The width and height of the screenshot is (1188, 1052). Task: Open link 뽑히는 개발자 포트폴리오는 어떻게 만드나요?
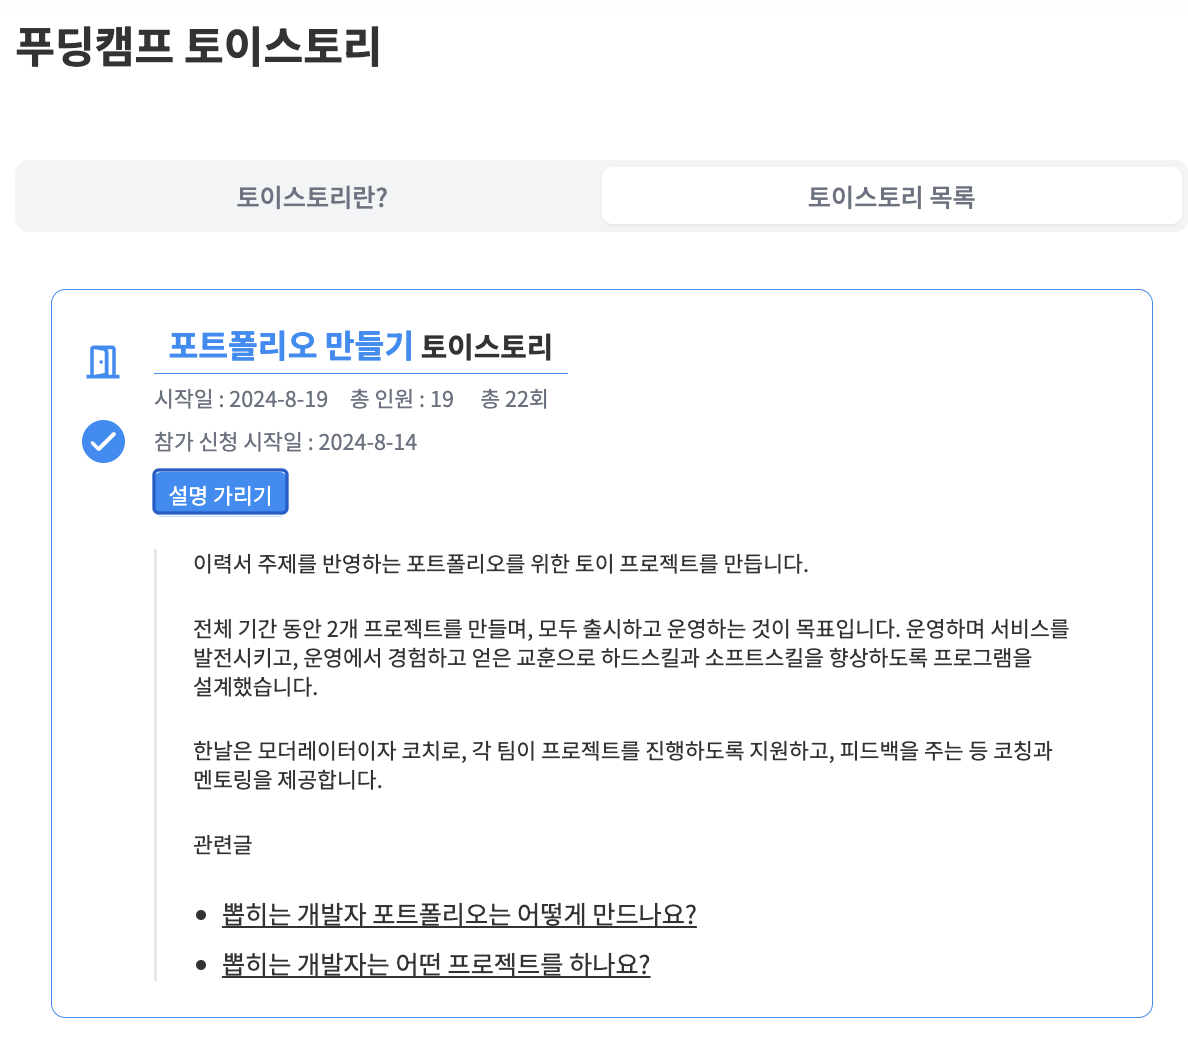tap(459, 914)
